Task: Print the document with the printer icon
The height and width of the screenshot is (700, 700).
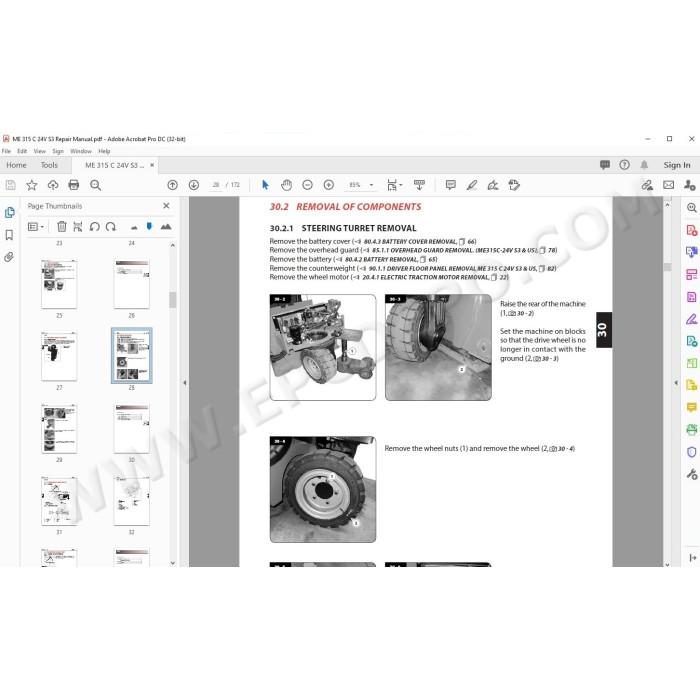Action: click(x=74, y=185)
